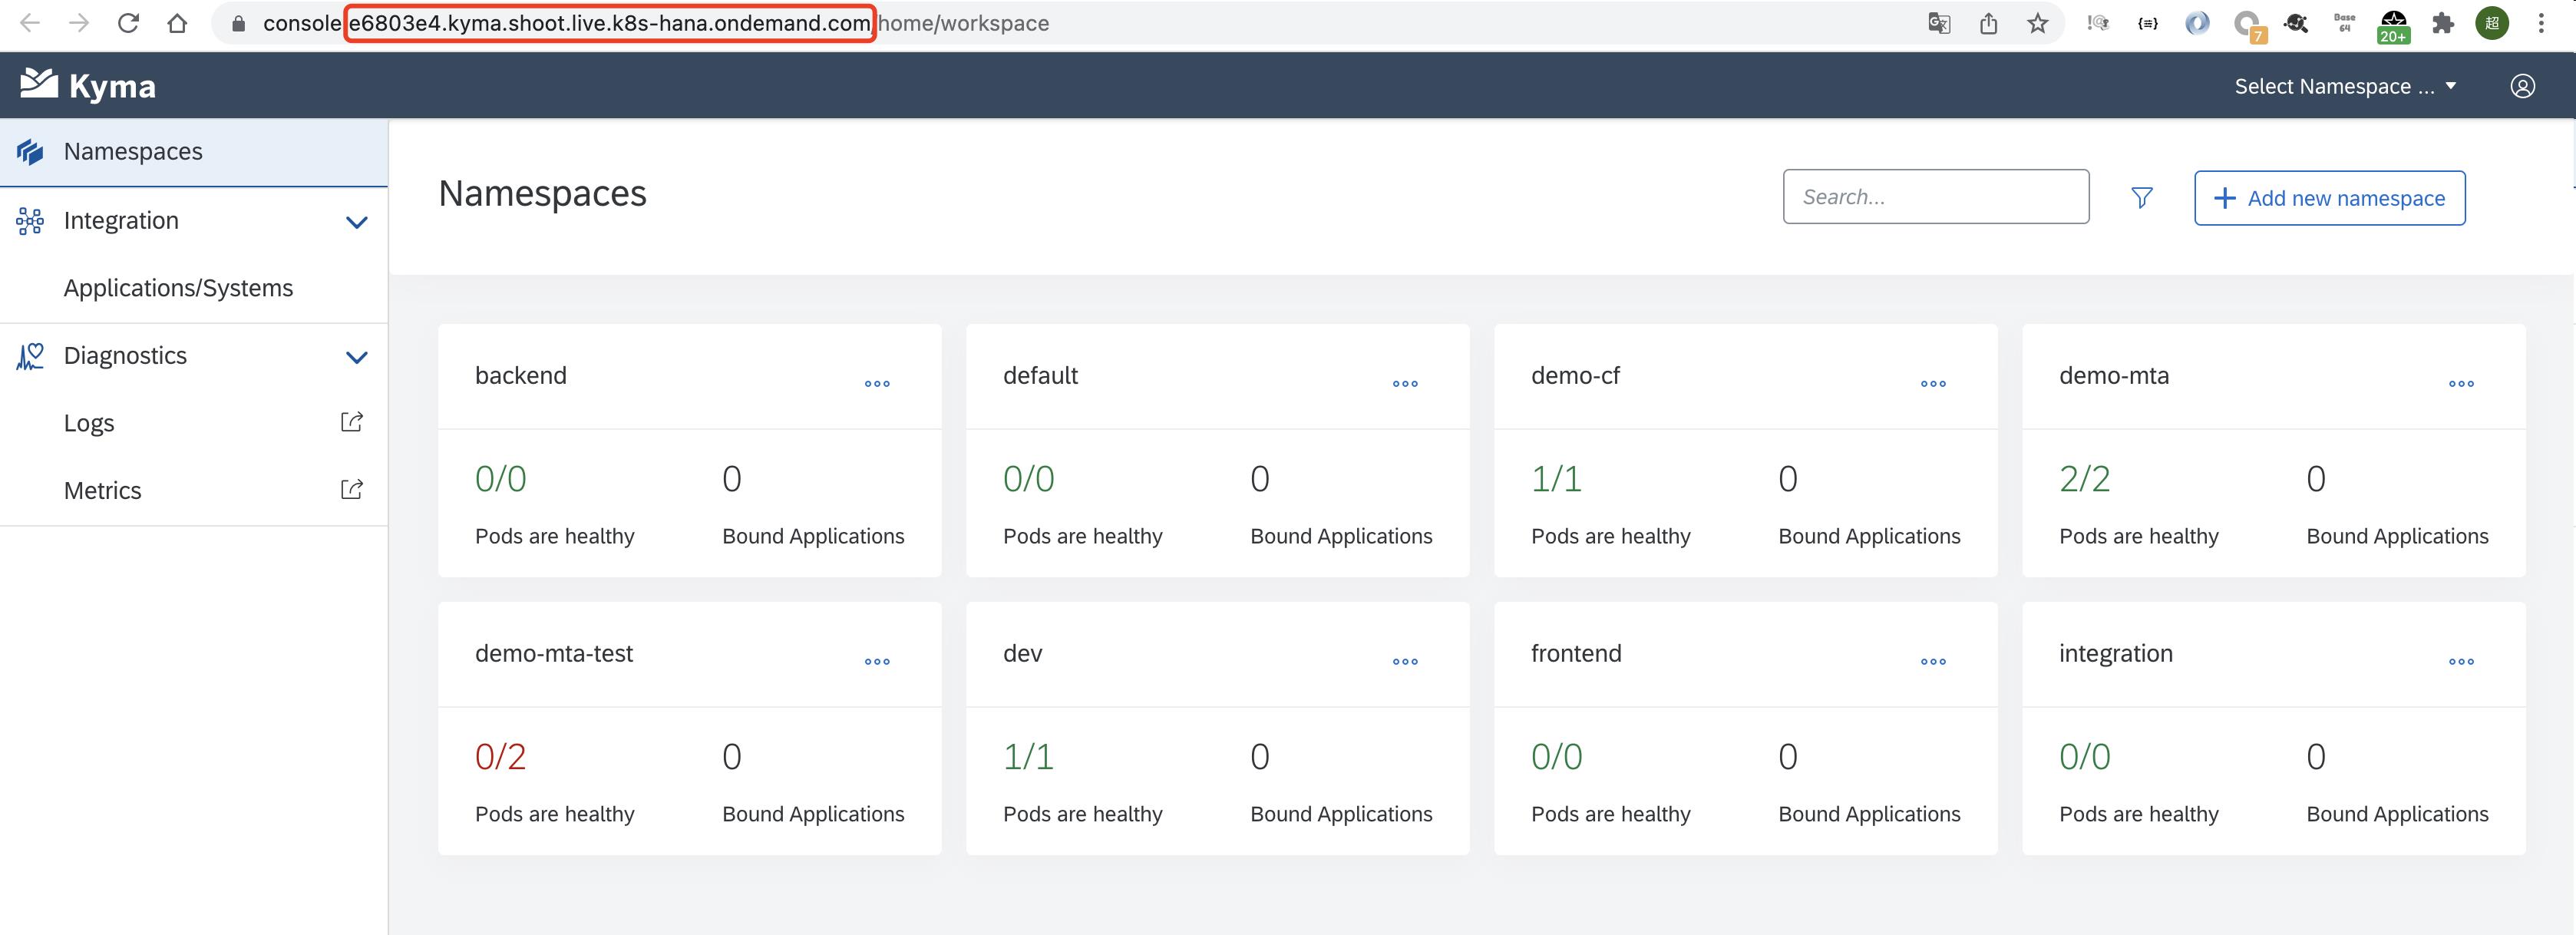This screenshot has height=935, width=2576.
Task: Open the extensions puzzle icon
Action: point(2443,23)
